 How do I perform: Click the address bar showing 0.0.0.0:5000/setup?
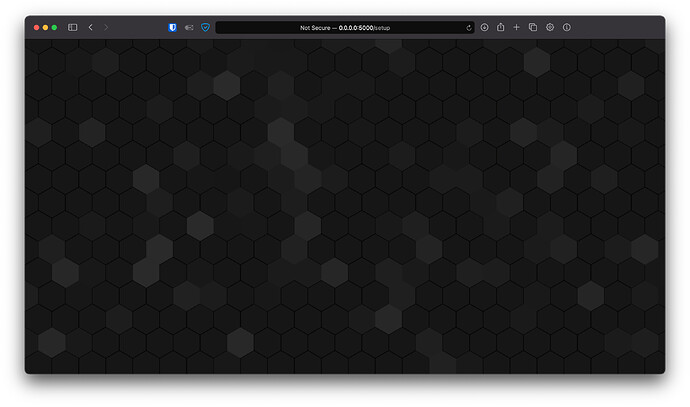pyautogui.click(x=345, y=27)
